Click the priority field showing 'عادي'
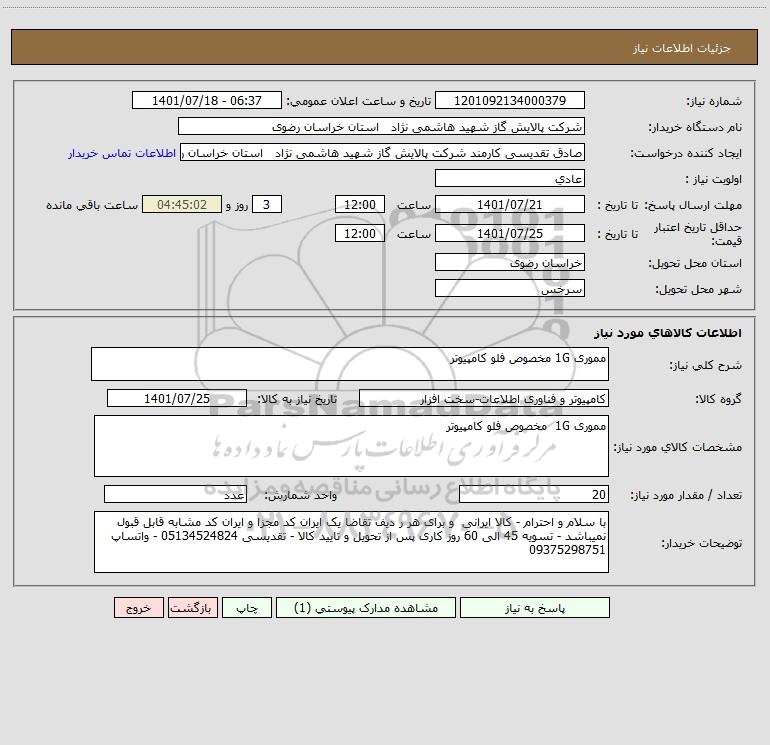 pos(510,178)
